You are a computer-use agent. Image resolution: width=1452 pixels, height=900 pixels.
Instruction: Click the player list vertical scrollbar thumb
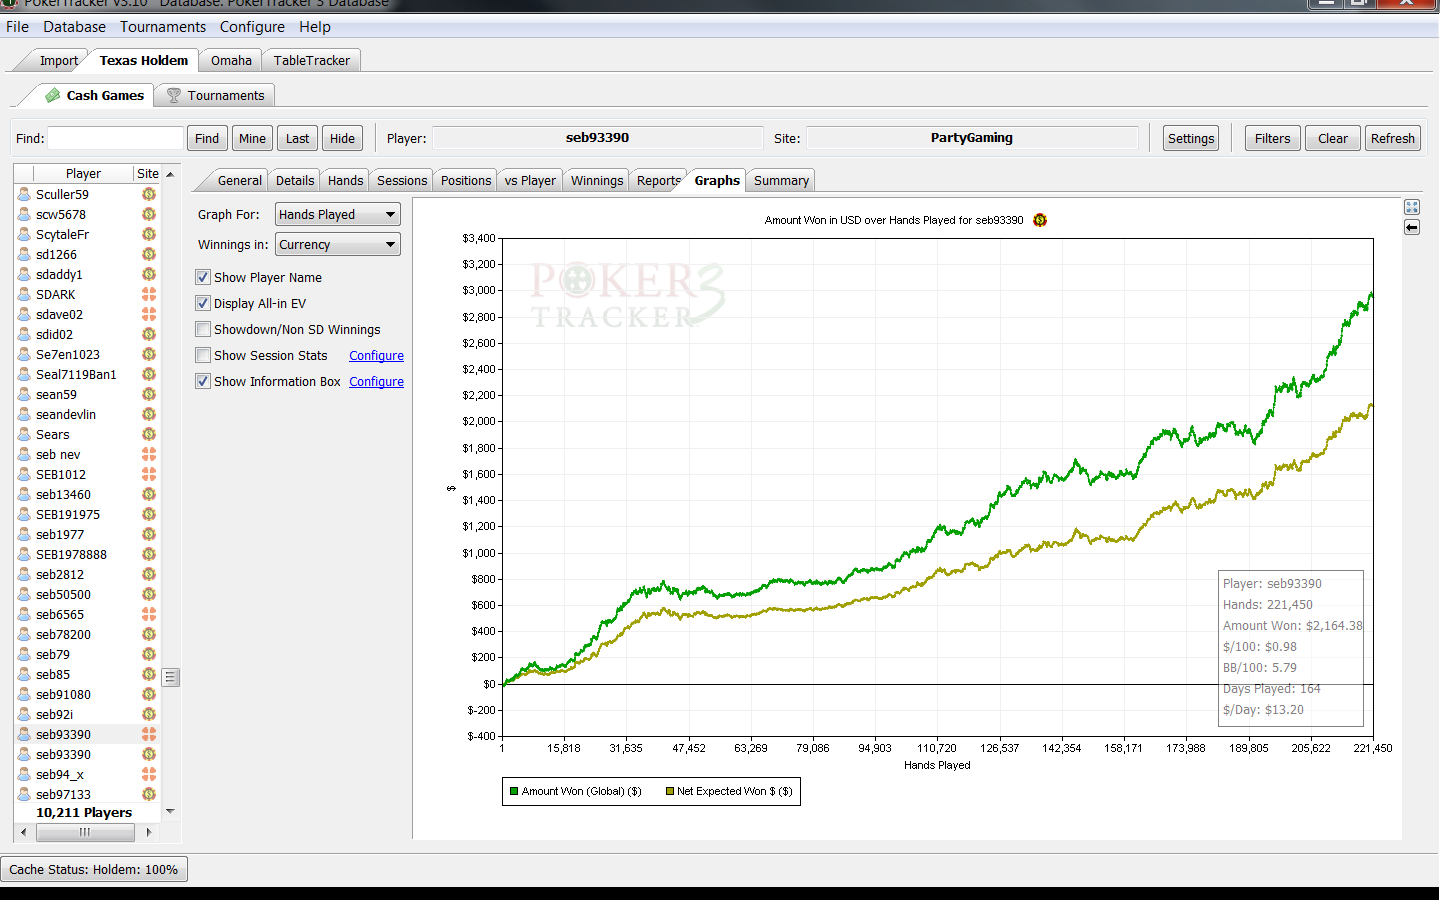pos(170,677)
